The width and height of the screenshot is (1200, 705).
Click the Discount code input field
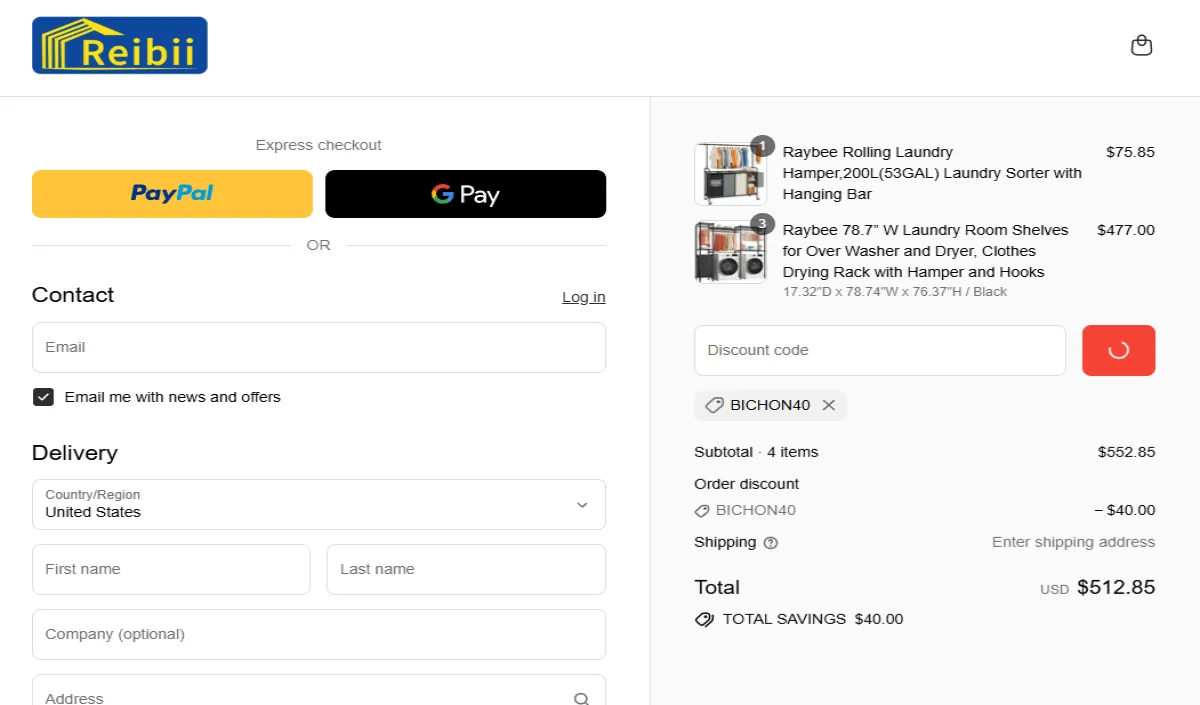pos(879,350)
